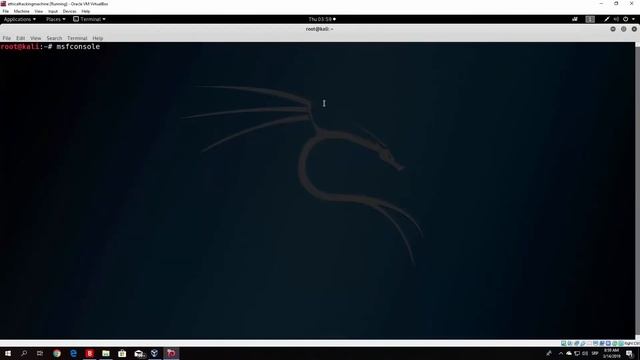Image resolution: width=640 pixels, height=360 pixels.
Task: Click the power icon in Kali panel
Action: click(x=625, y=19)
